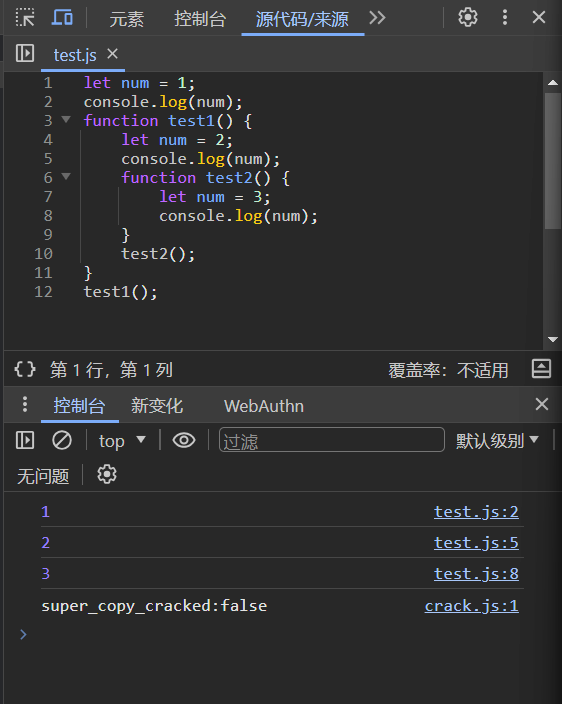
Task: Click 第 1 行, 第 1 列 position indicator
Action: 111,370
